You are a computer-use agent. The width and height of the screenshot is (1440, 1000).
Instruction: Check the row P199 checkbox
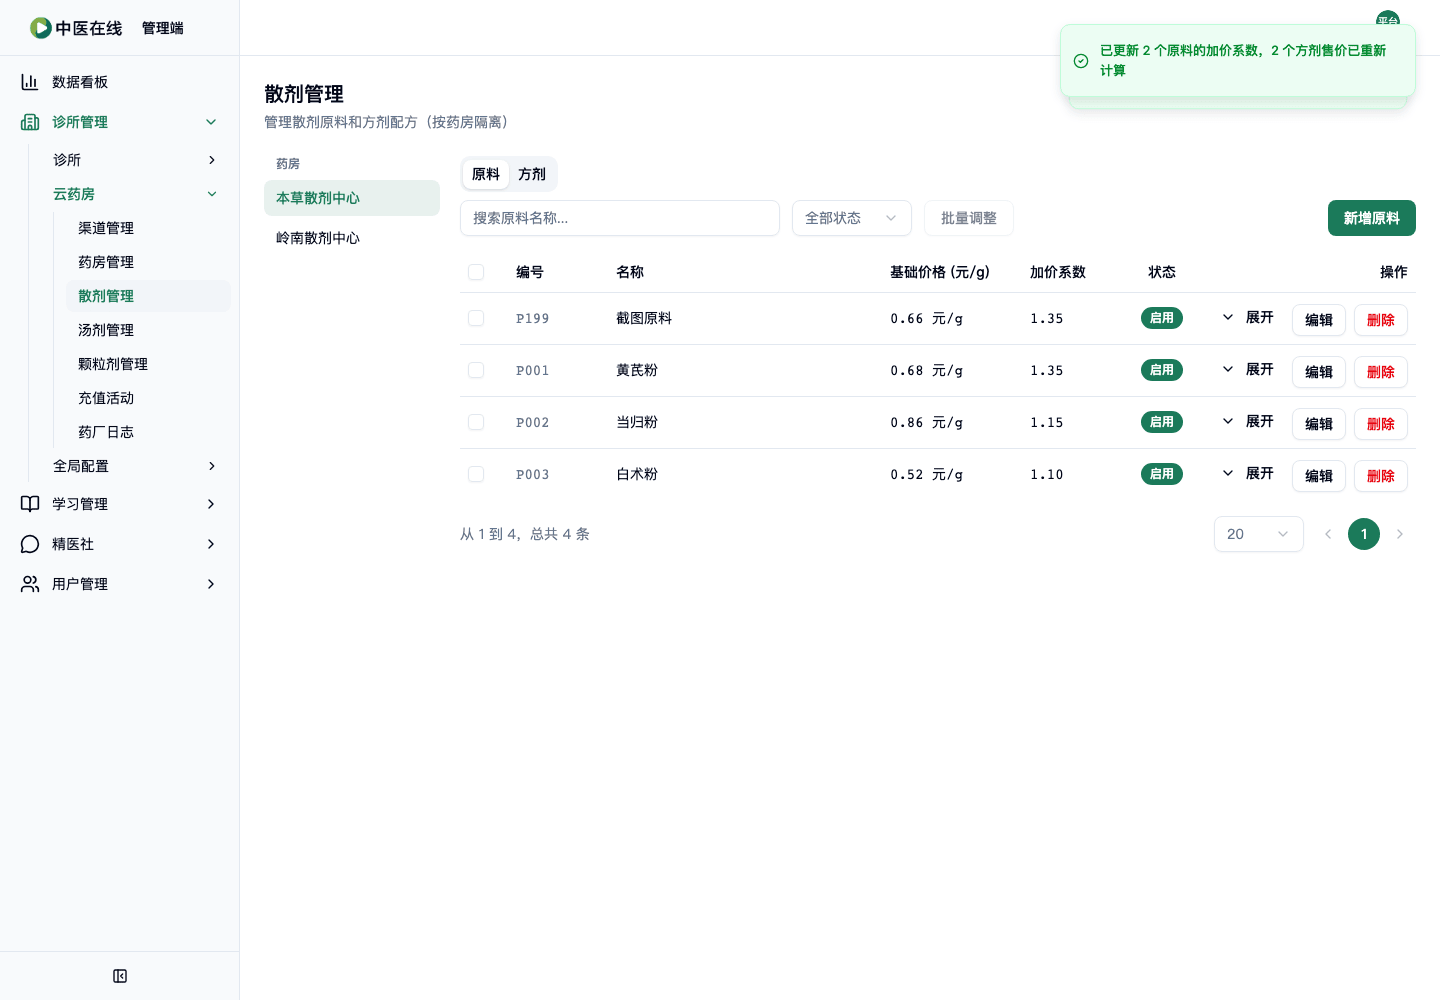(476, 318)
